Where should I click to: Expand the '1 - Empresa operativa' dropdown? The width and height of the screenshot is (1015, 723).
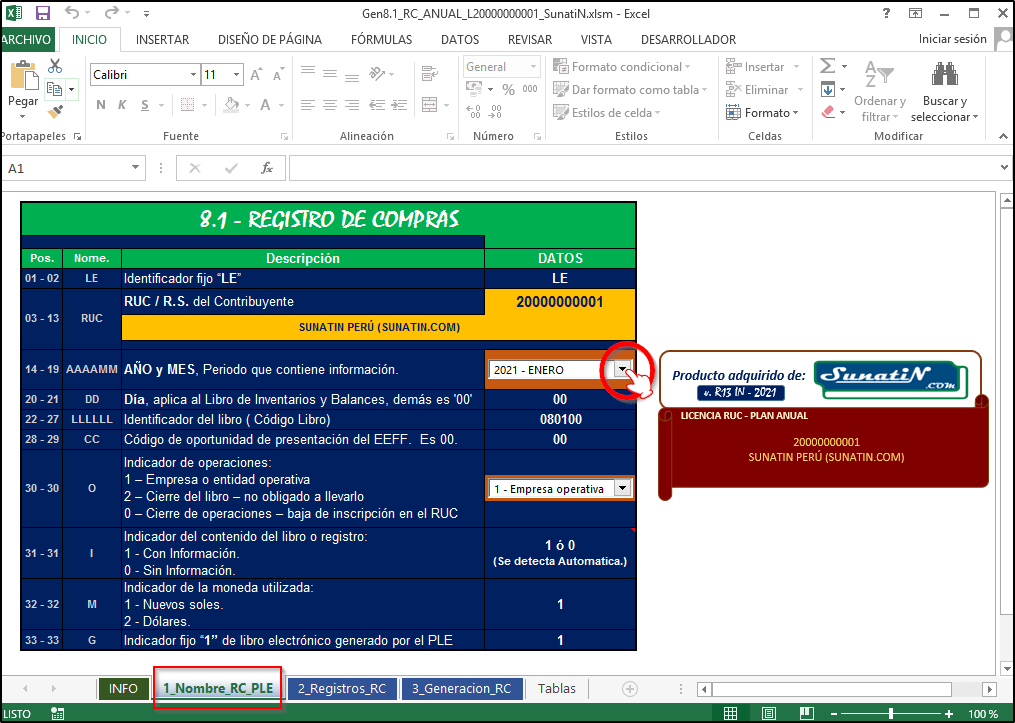623,489
